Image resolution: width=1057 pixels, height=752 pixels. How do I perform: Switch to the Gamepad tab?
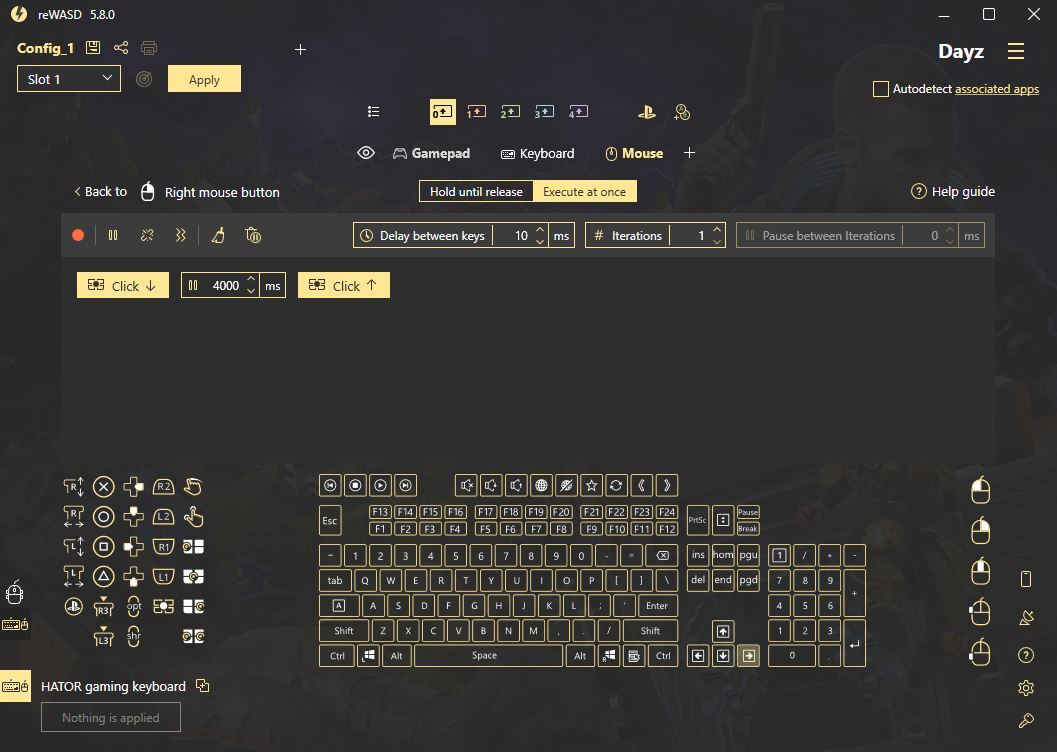click(431, 153)
